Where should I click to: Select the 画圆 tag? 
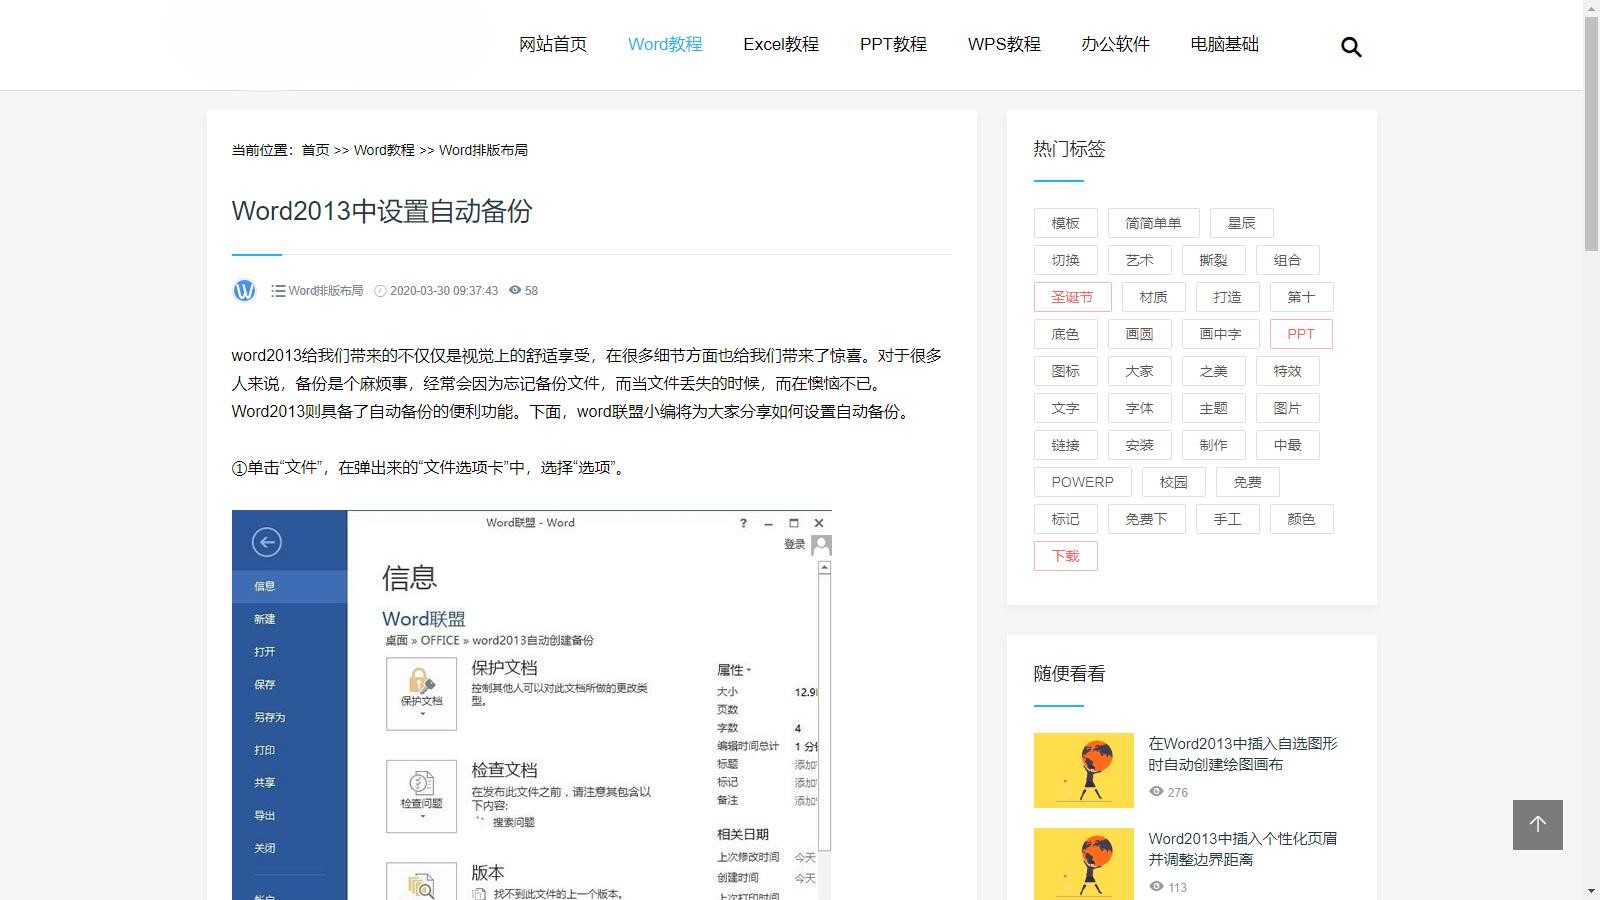1140,334
